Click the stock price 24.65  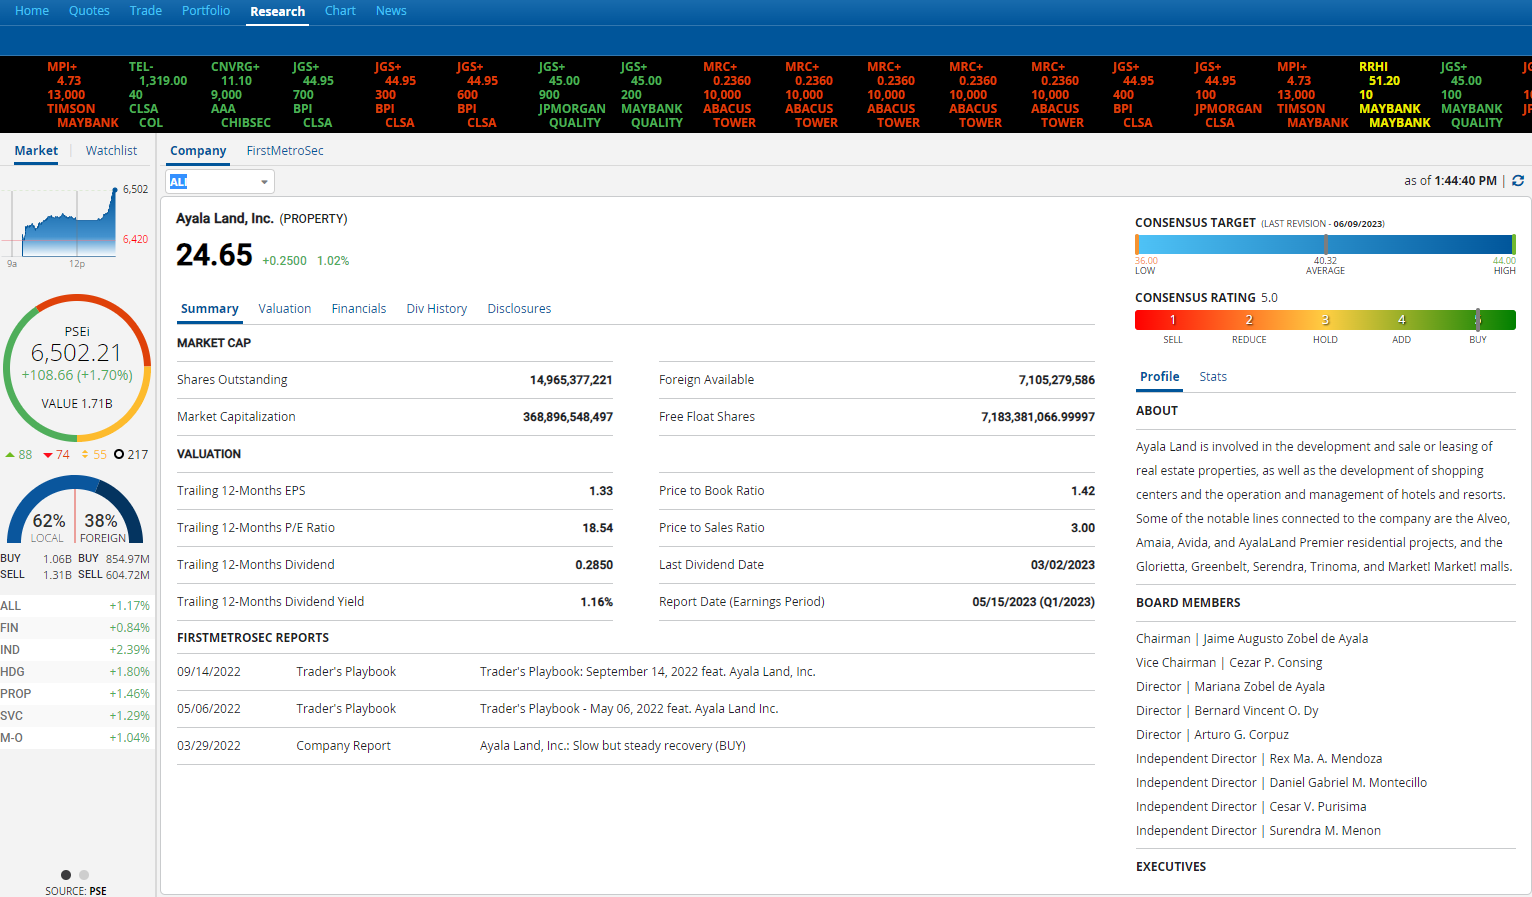[x=214, y=255]
